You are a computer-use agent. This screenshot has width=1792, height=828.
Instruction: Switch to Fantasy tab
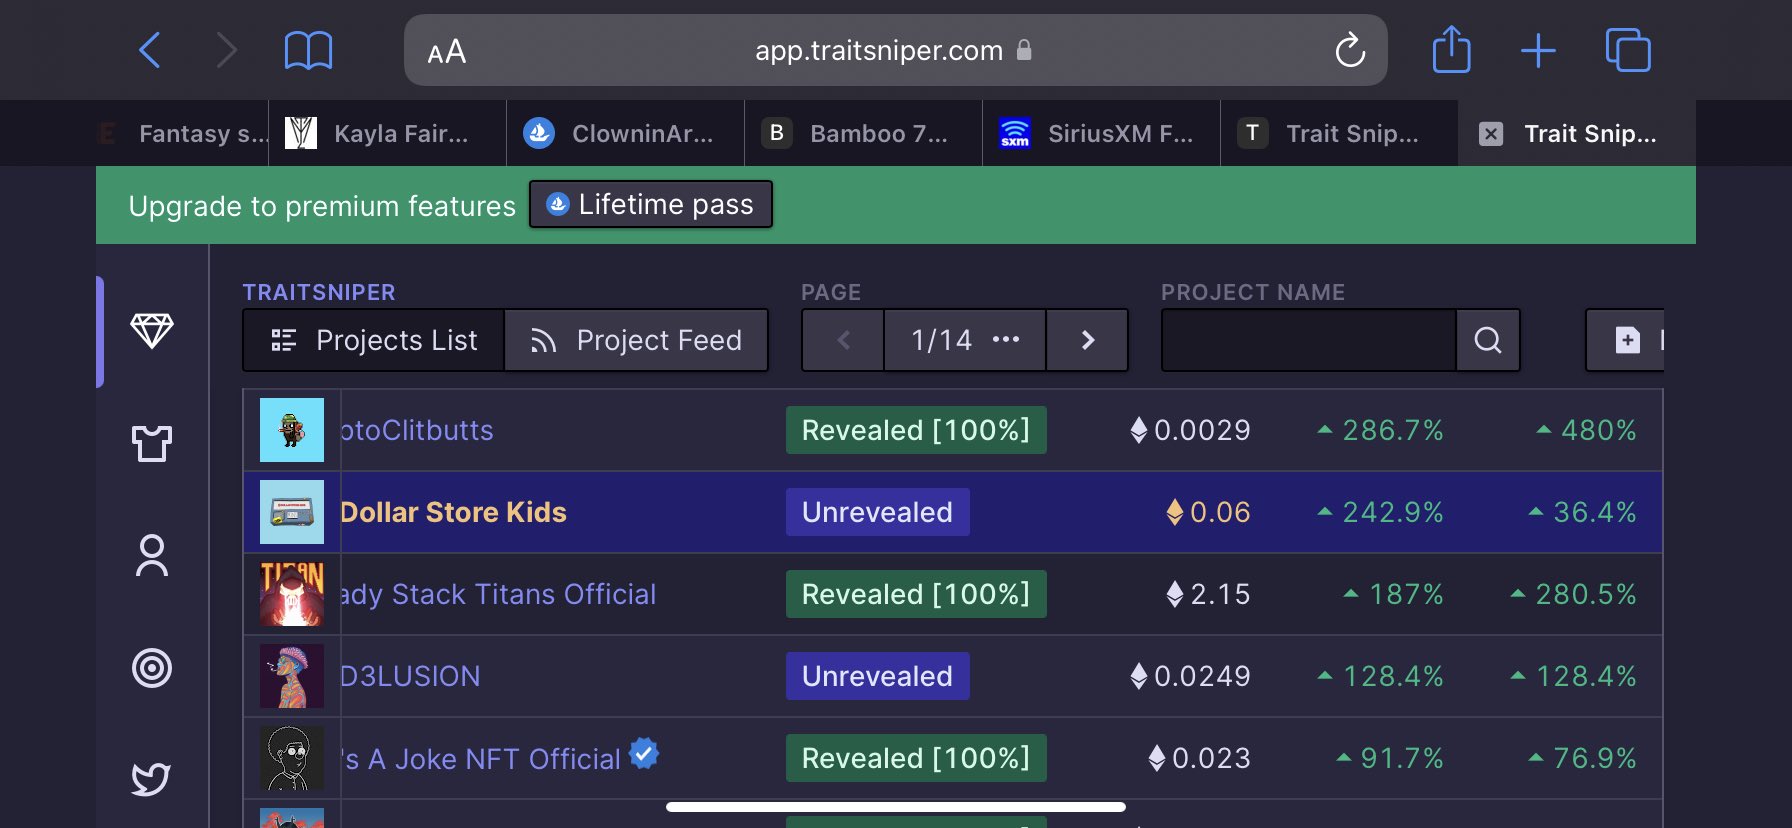184,133
